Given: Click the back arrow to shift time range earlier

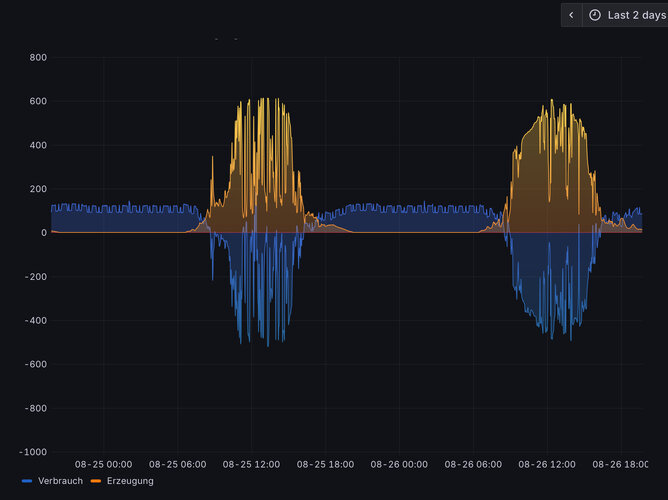Looking at the screenshot, I should (571, 15).
